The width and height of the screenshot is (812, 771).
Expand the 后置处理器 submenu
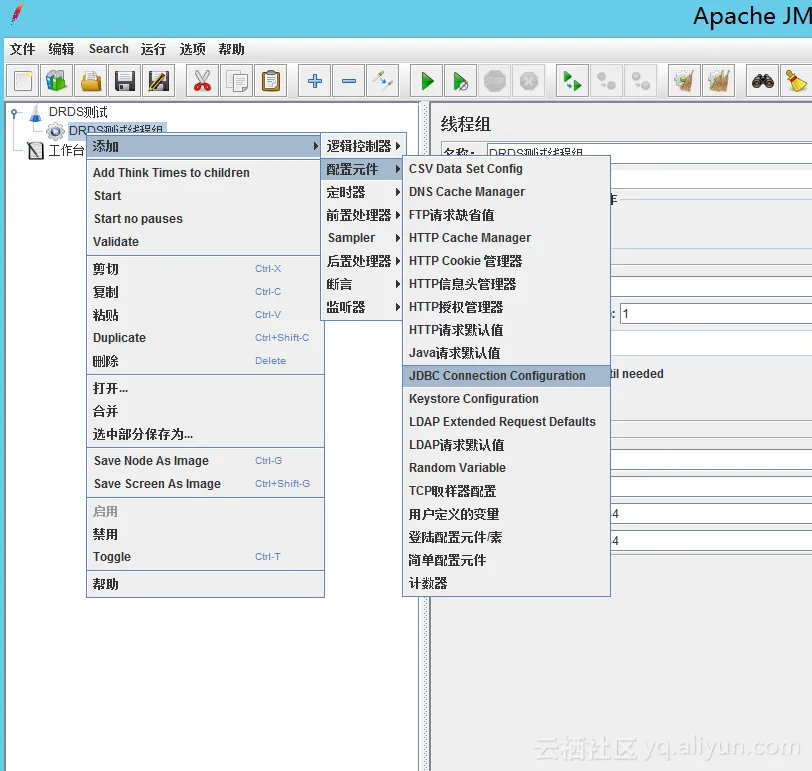click(x=362, y=261)
